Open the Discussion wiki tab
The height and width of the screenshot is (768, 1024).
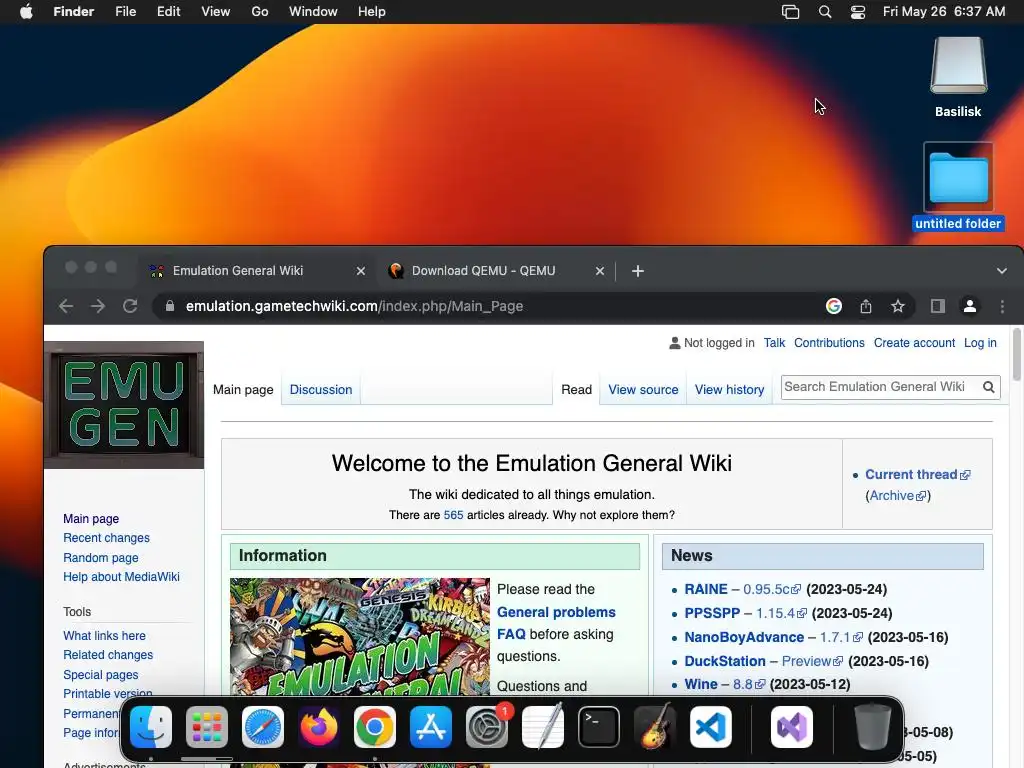pos(321,389)
